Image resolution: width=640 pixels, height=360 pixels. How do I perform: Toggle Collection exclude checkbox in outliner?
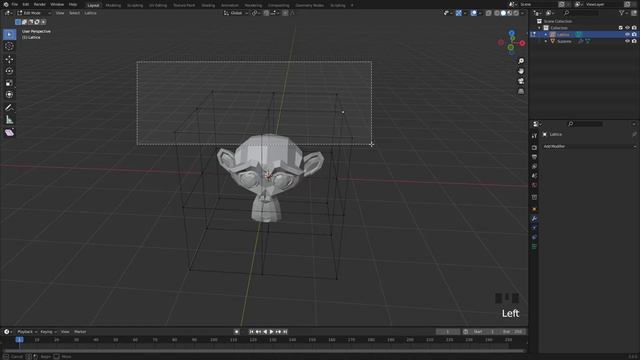(621, 28)
